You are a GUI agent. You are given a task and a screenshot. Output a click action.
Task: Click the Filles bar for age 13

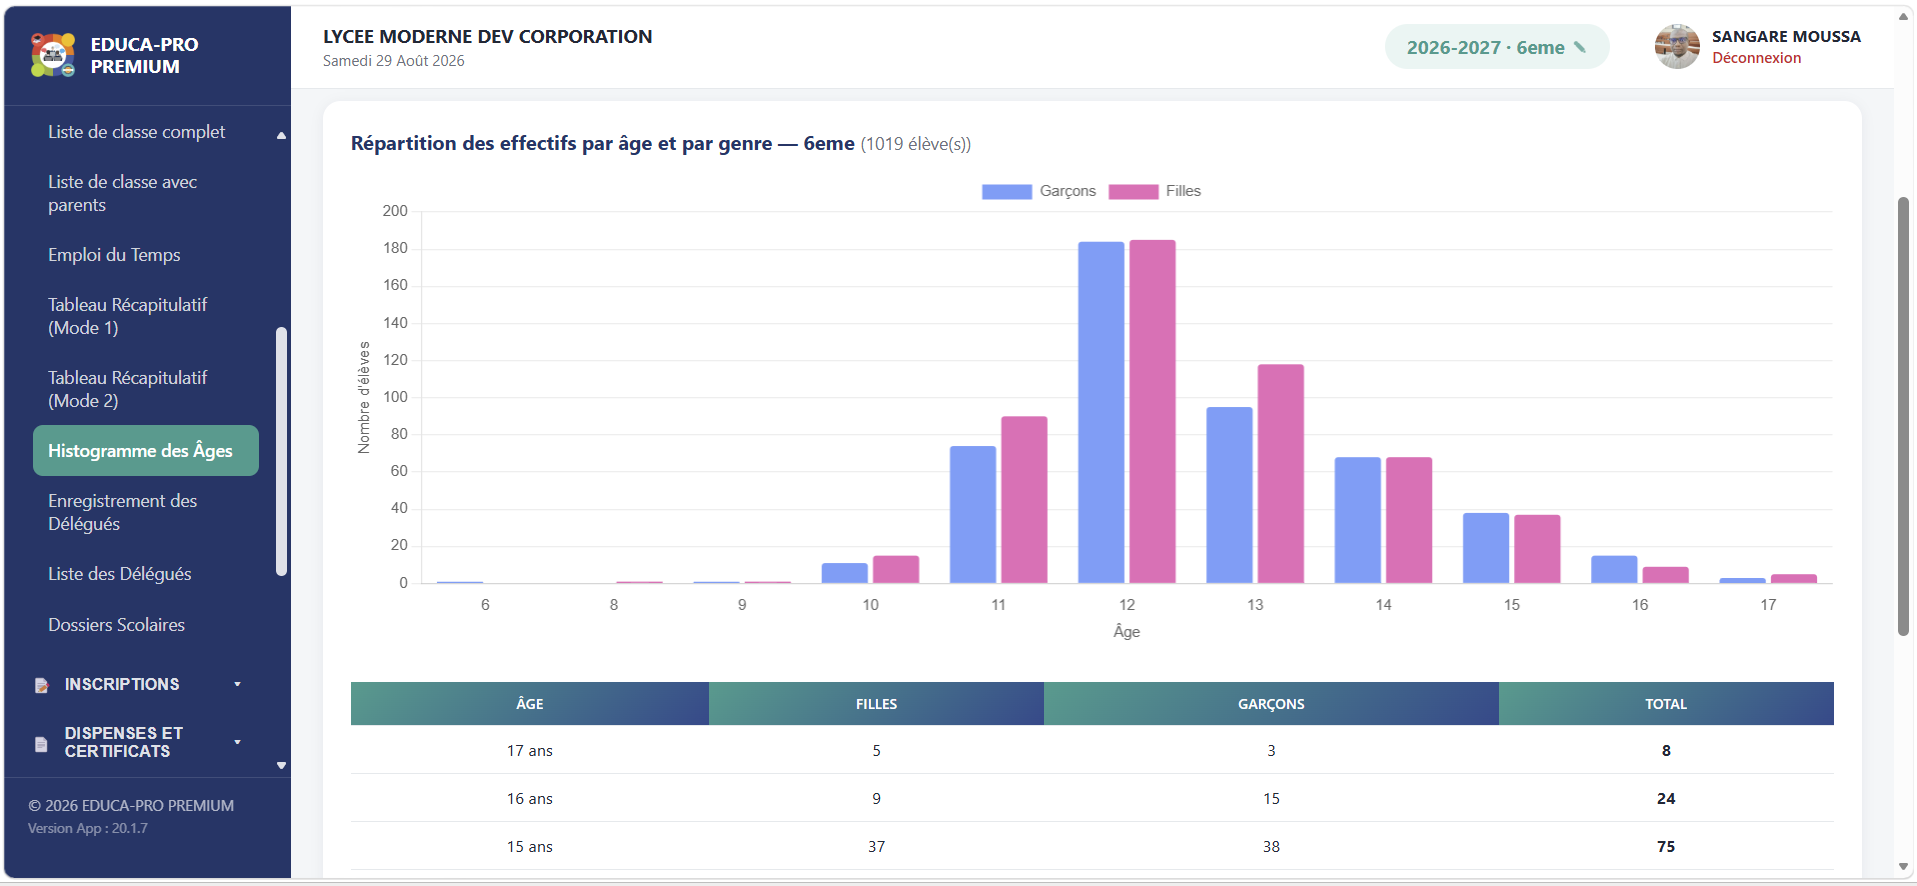click(x=1280, y=474)
